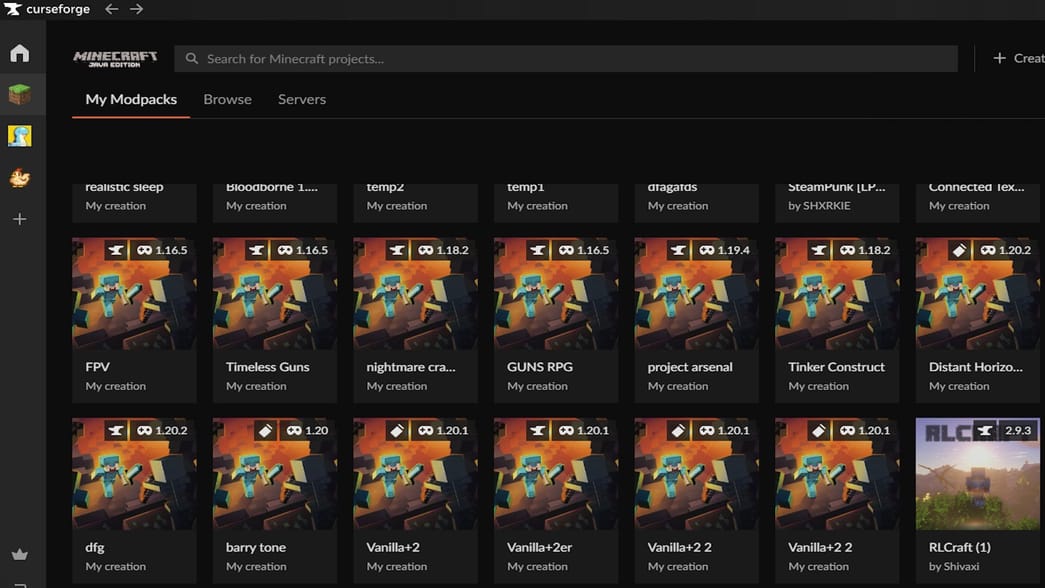Switch to the Browse tab
Viewport: 1045px width, 588px height.
(227, 99)
